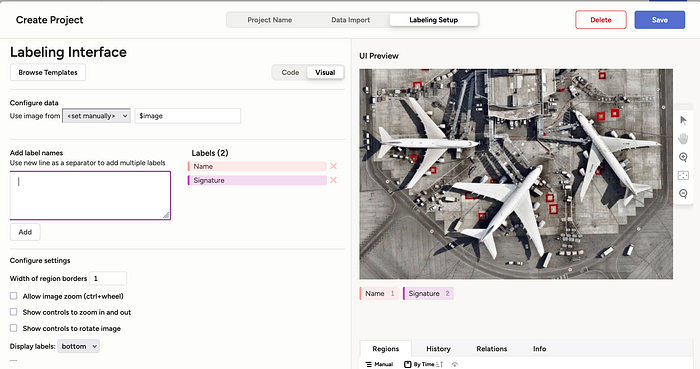Open the Relations tab

tap(492, 349)
